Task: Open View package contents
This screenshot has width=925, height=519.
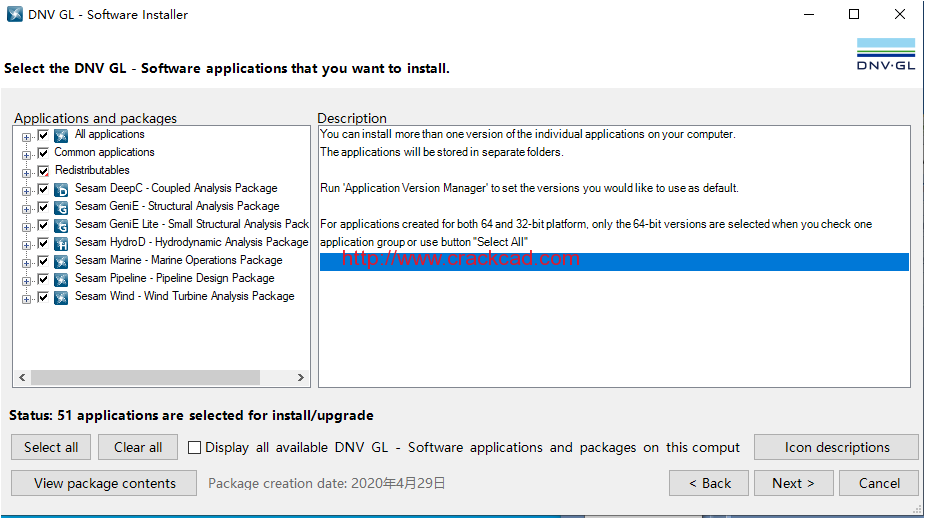Action: click(104, 483)
